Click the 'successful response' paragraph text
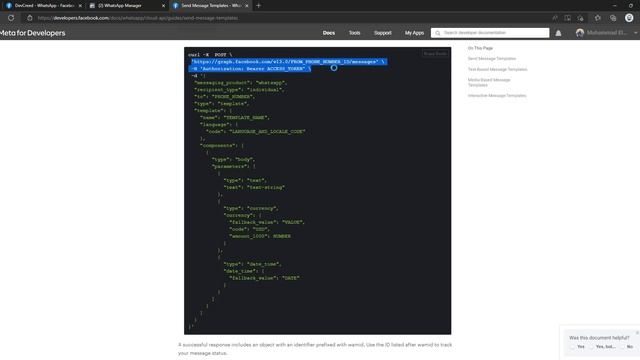Screen dimensions: 640x360 tap(315, 349)
